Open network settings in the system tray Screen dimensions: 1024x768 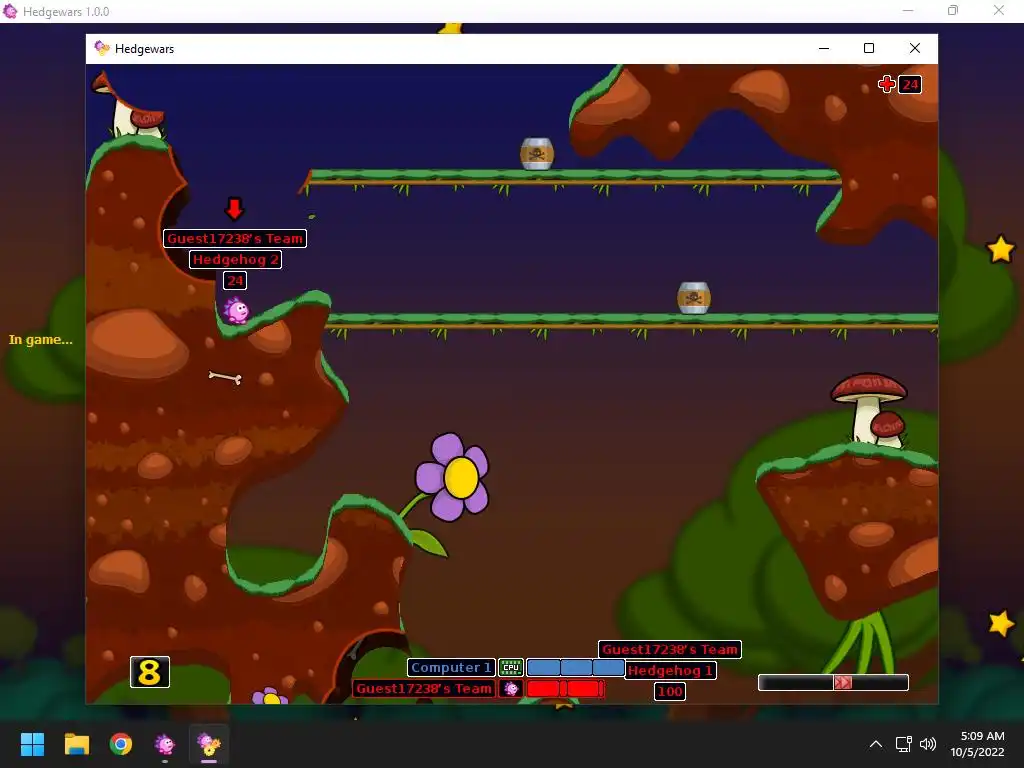click(x=904, y=744)
